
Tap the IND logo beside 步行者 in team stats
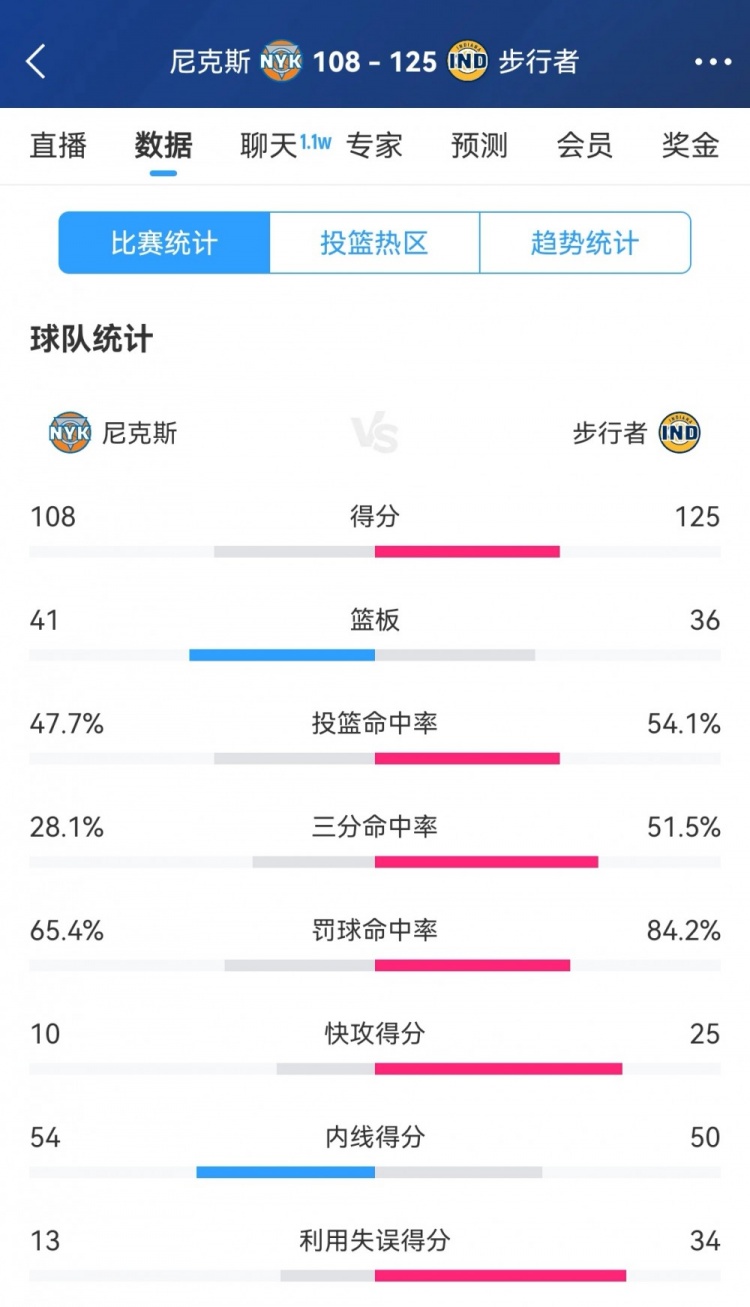(x=680, y=433)
